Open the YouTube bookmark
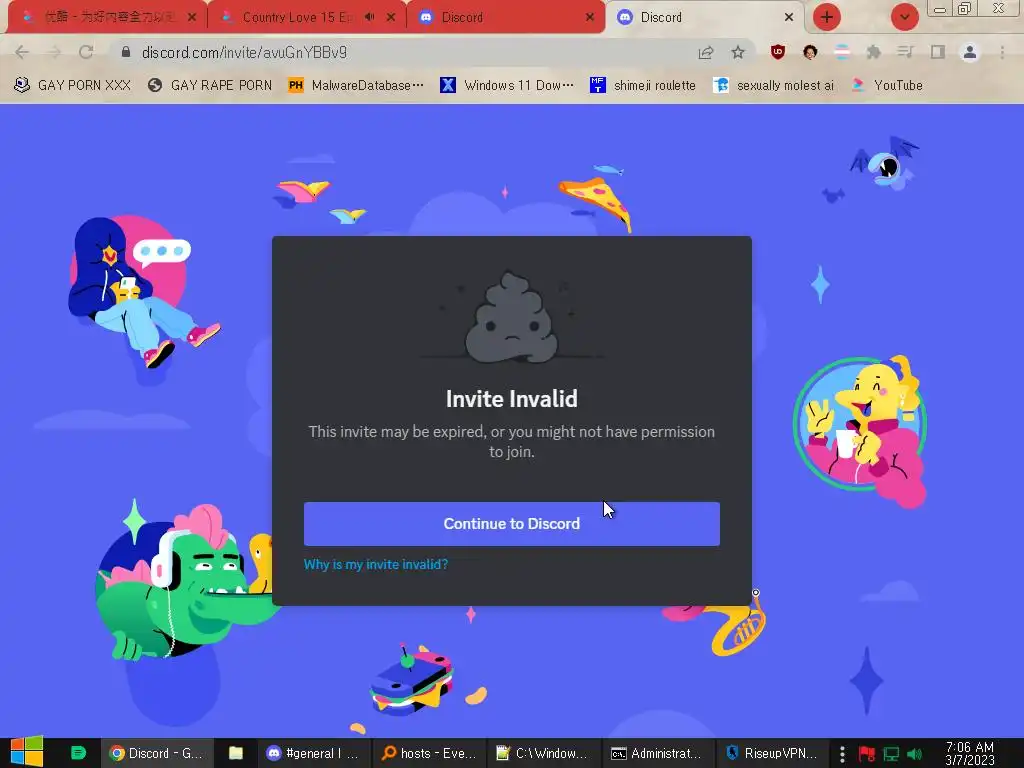The image size is (1024, 768). pos(887,85)
